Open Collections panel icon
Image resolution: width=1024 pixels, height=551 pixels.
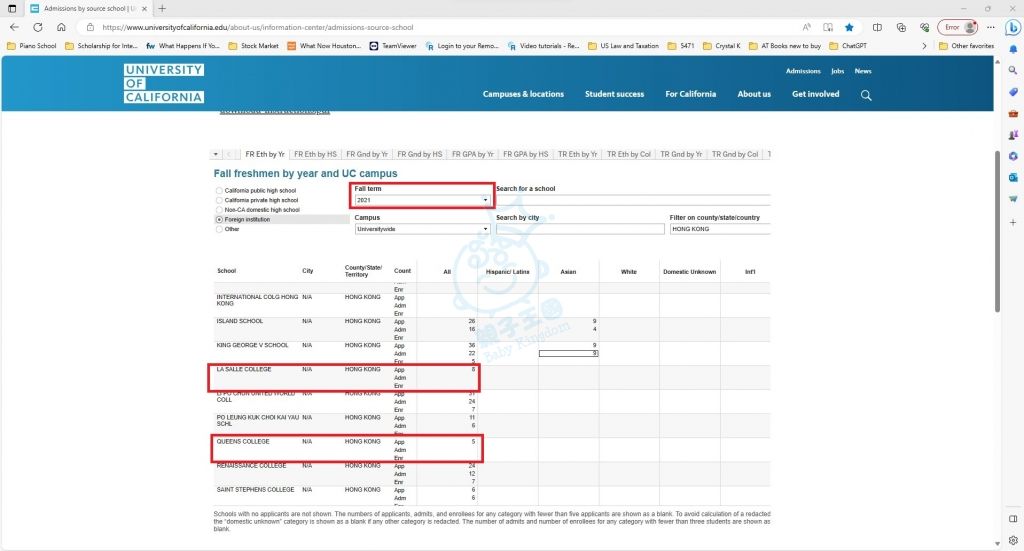[901, 27]
